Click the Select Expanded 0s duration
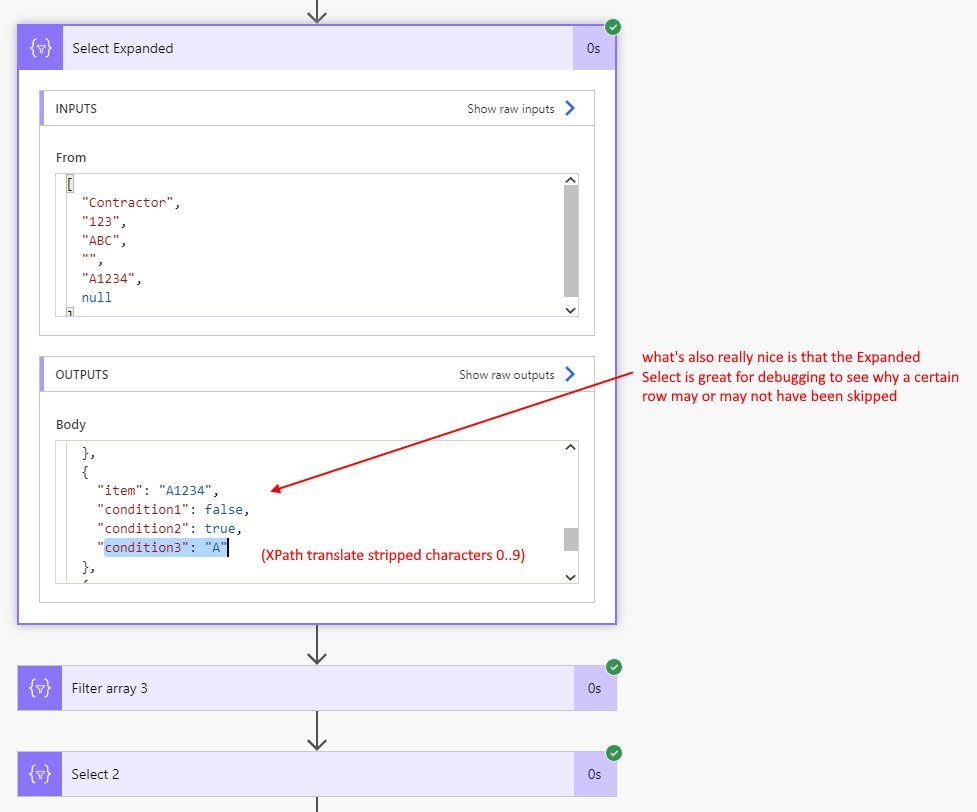977x812 pixels. tap(593, 48)
